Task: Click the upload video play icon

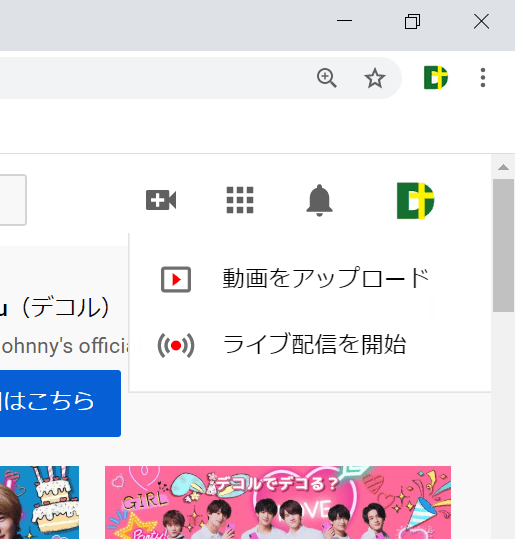Action: click(176, 279)
